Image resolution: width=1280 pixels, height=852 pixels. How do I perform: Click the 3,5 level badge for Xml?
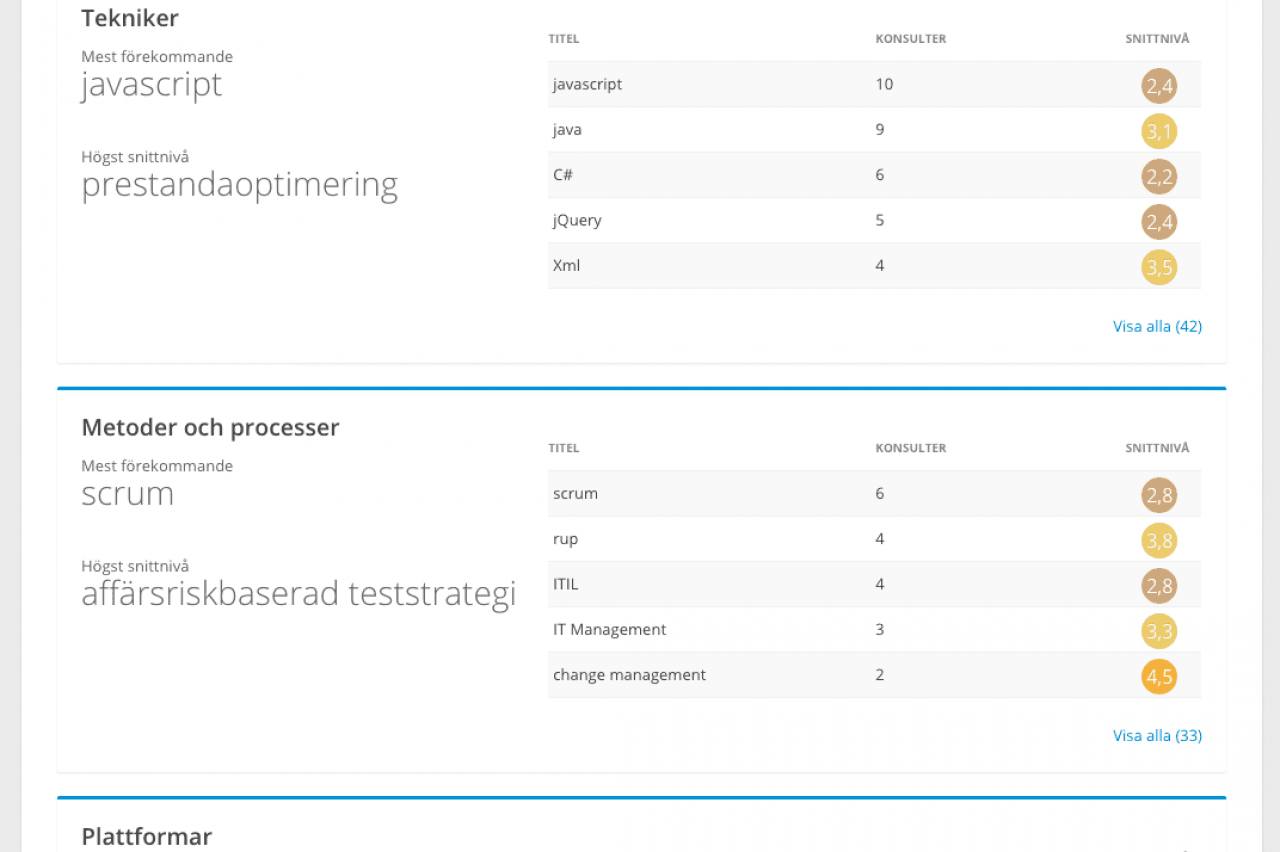click(1159, 267)
